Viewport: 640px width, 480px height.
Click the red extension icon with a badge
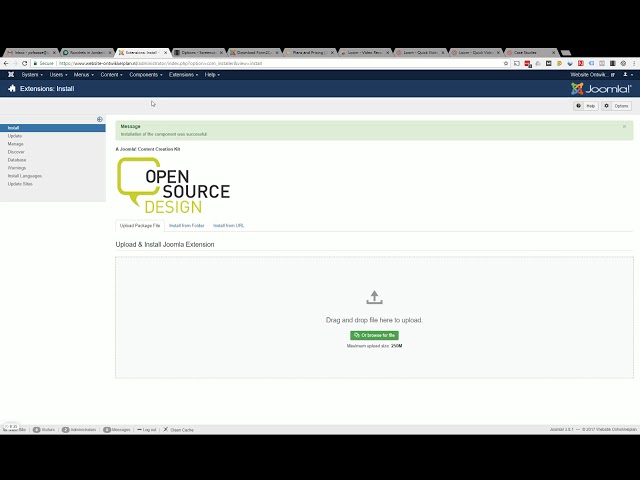[x=528, y=64]
